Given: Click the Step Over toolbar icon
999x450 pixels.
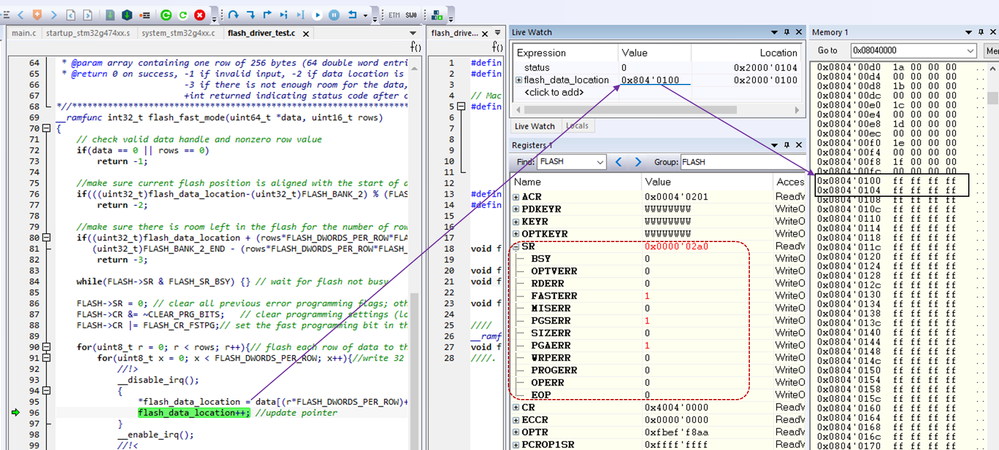Looking at the screenshot, I should 233,15.
